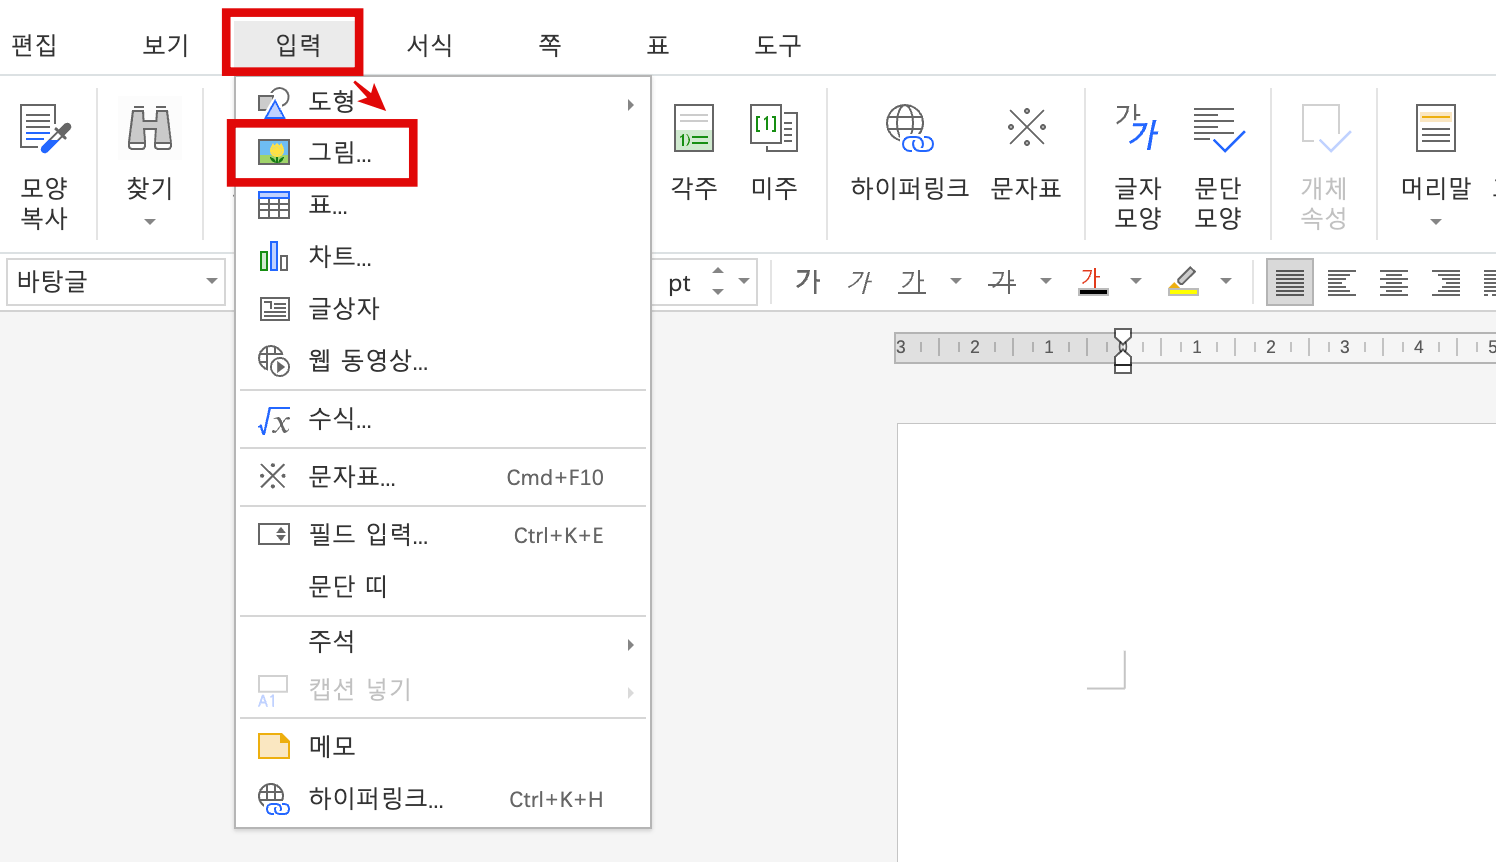The image size is (1496, 862).
Task: Expand the 머리말 dropdown arrow
Action: click(1436, 222)
